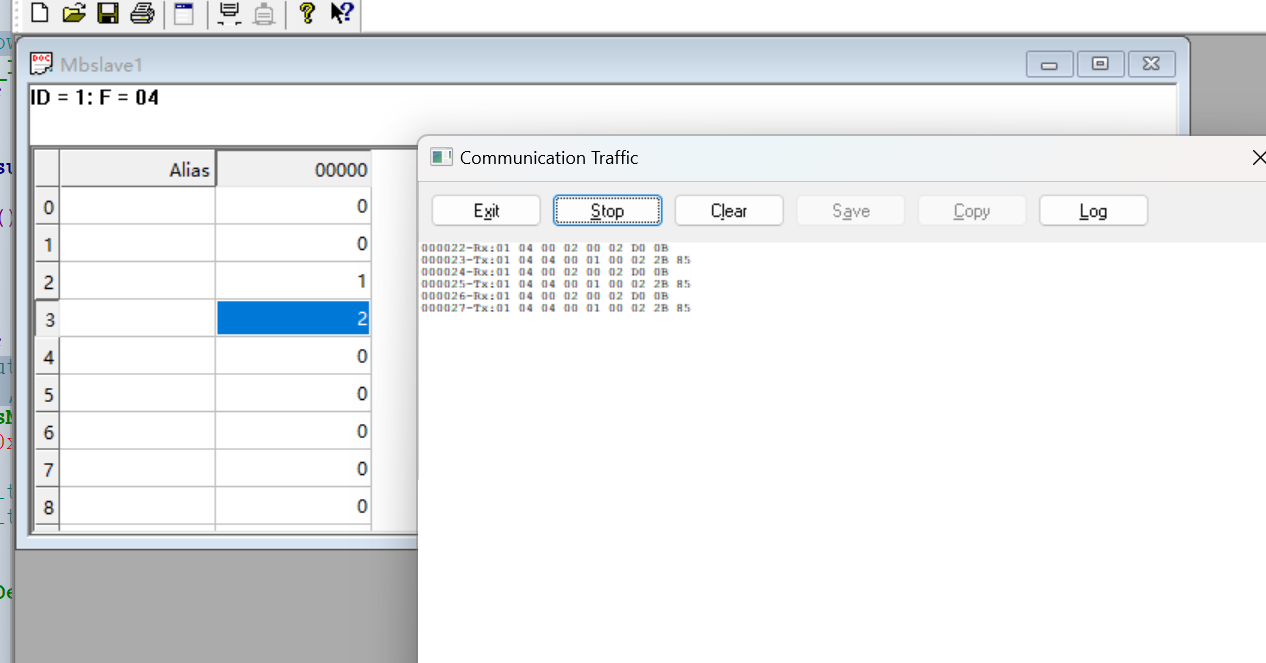Screen dimensions: 1266x663
Task: Click the disconnect icon in toolbar
Action: [x=263, y=13]
